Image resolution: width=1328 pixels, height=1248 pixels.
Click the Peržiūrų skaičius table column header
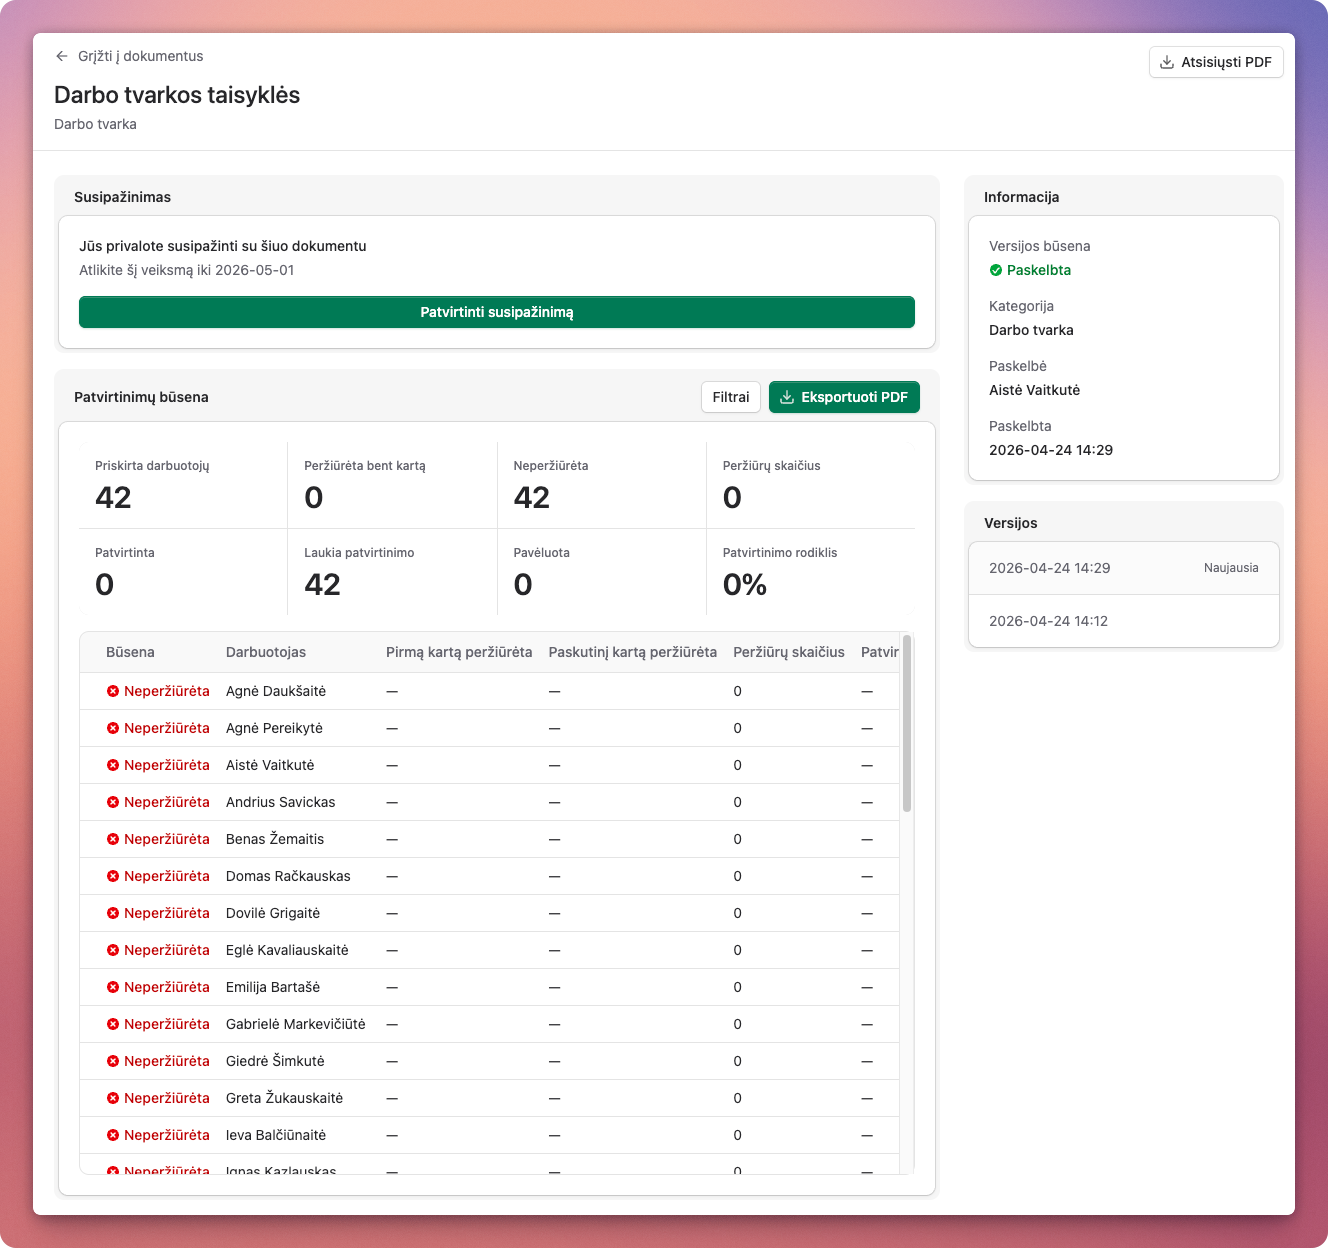pos(788,652)
